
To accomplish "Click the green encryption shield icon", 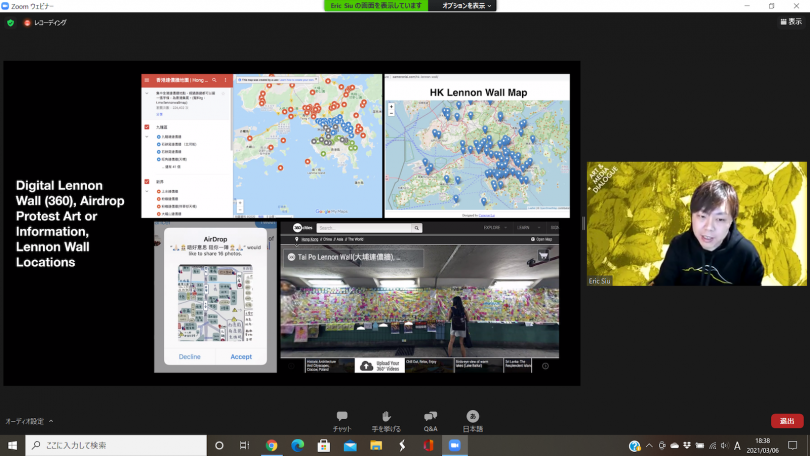I will pyautogui.click(x=10, y=23).
